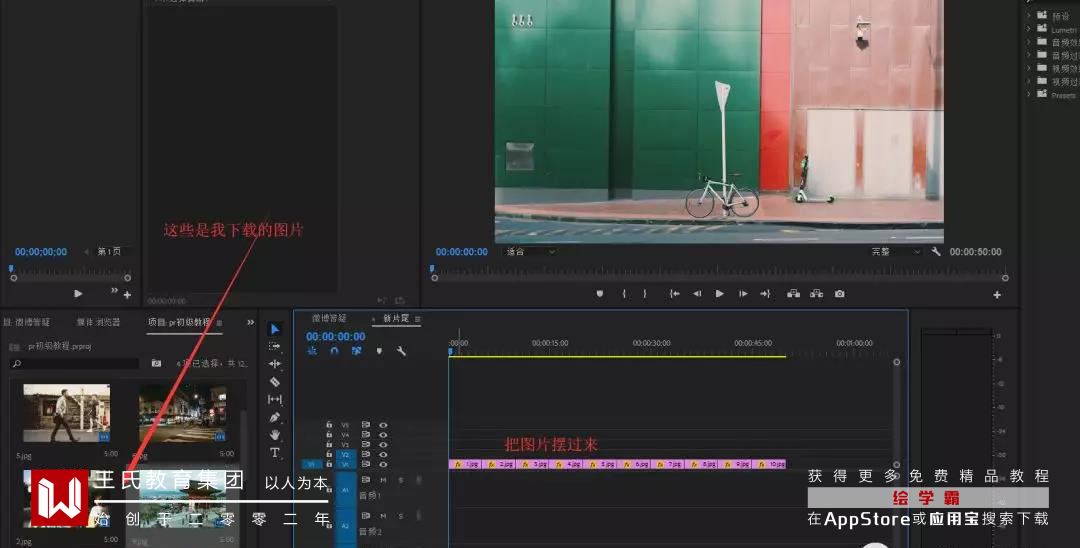Image resolution: width=1080 pixels, height=548 pixels.
Task: Click the Lift button
Action: [793, 294]
